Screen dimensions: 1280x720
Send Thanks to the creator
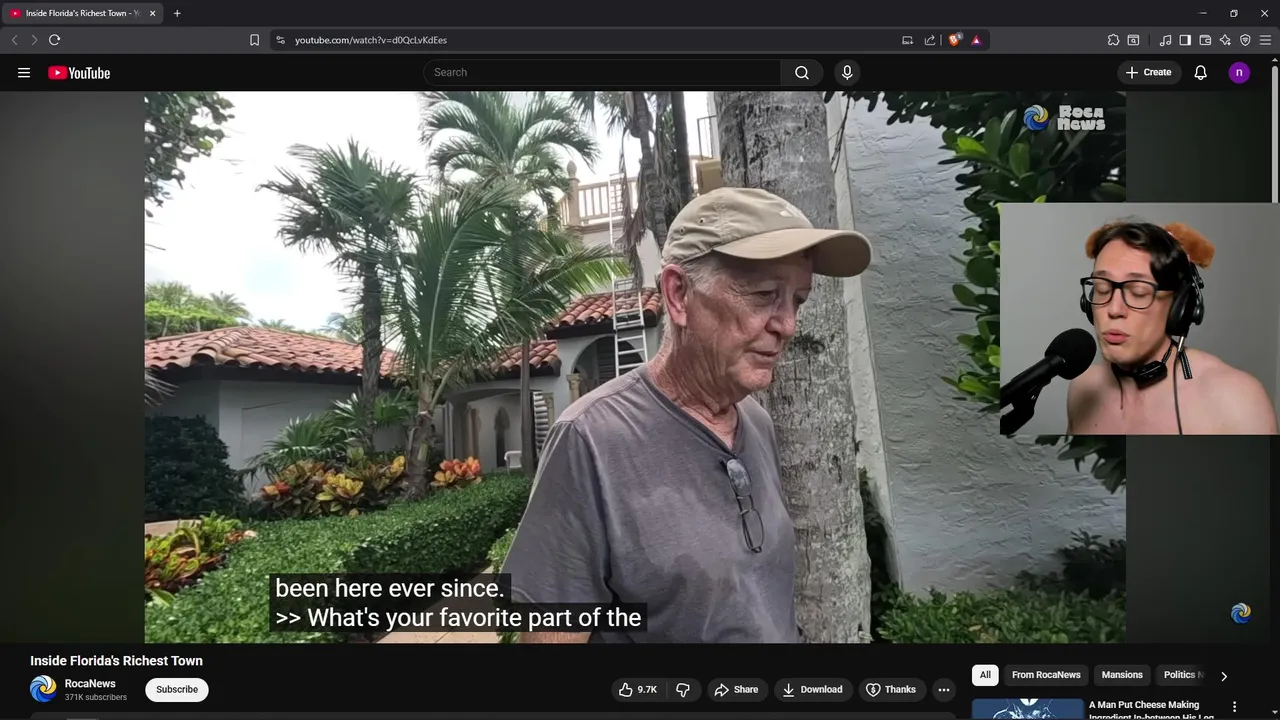coord(890,689)
